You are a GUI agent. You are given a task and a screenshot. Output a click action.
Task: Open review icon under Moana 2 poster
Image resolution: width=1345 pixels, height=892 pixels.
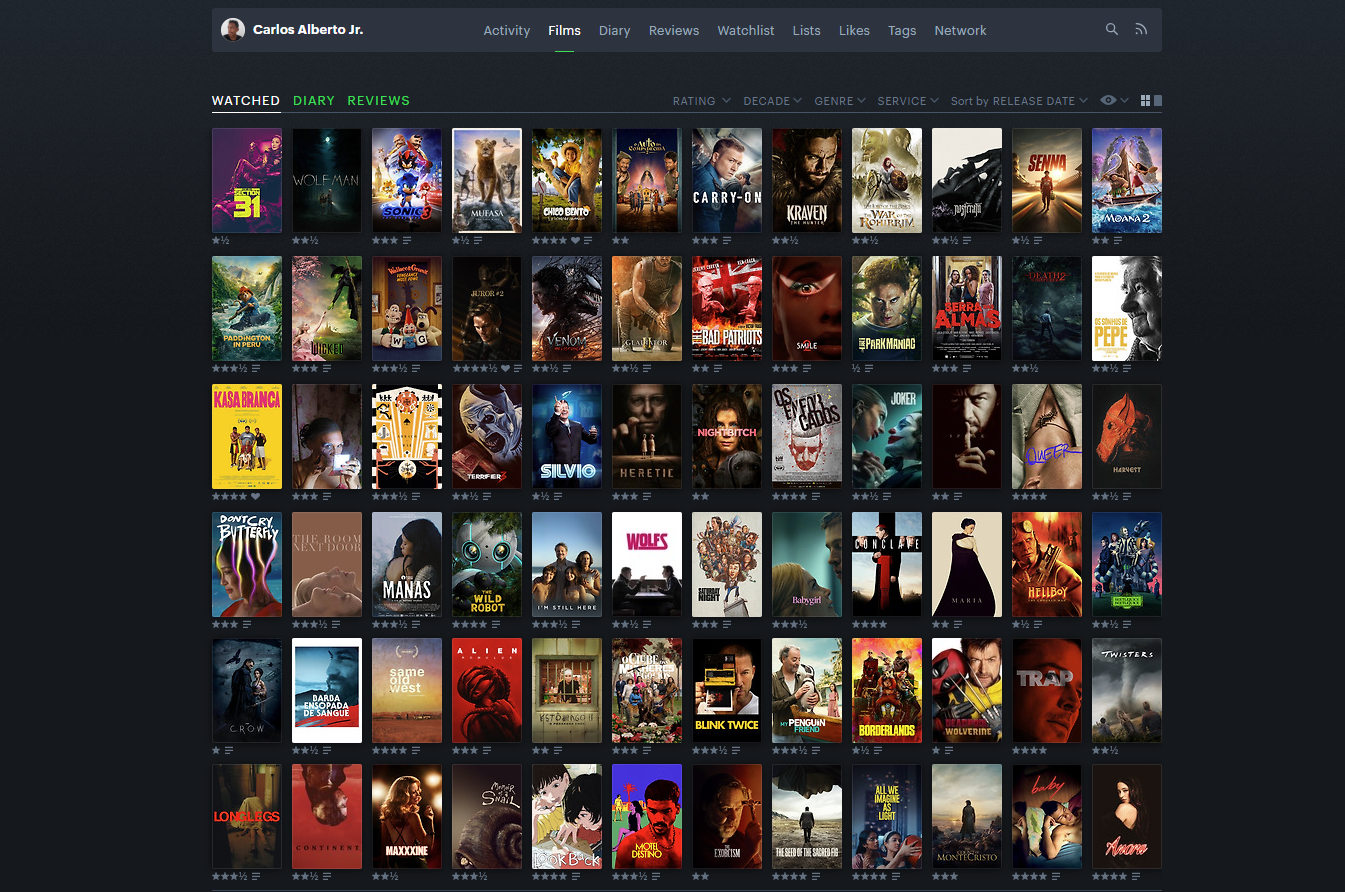point(1118,240)
